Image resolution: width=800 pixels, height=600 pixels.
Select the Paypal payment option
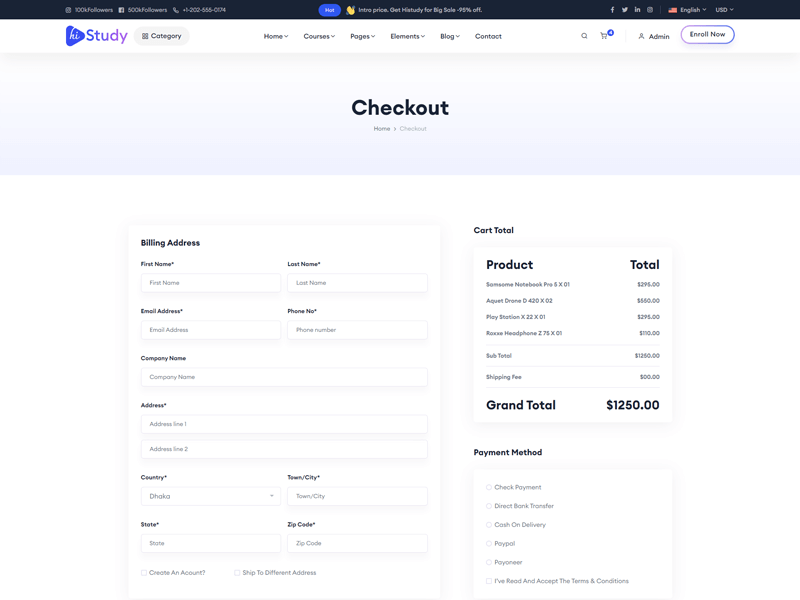489,544
